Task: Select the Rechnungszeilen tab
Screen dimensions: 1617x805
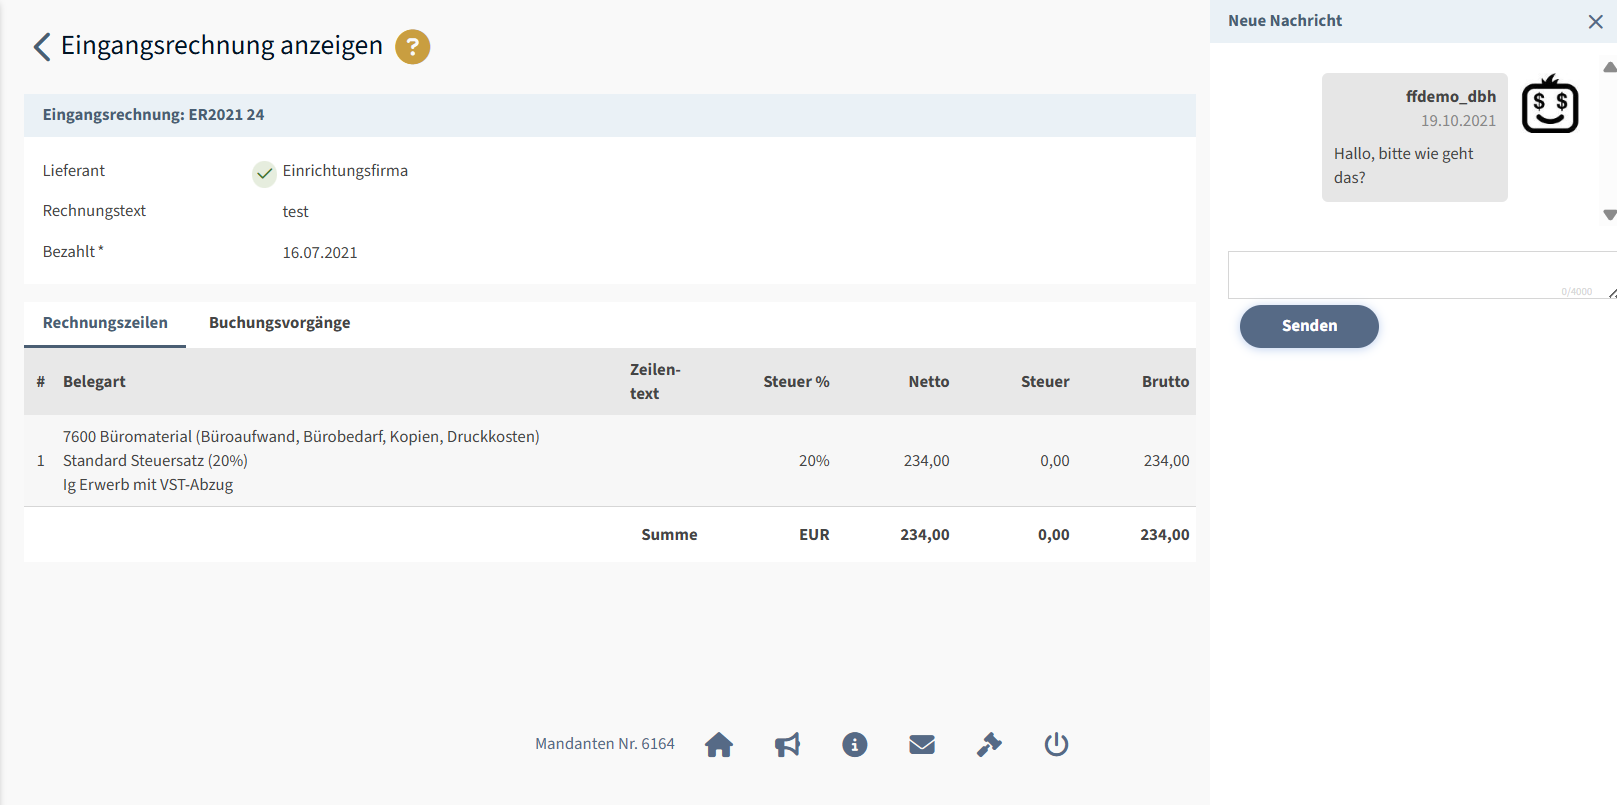Action: [x=105, y=323]
